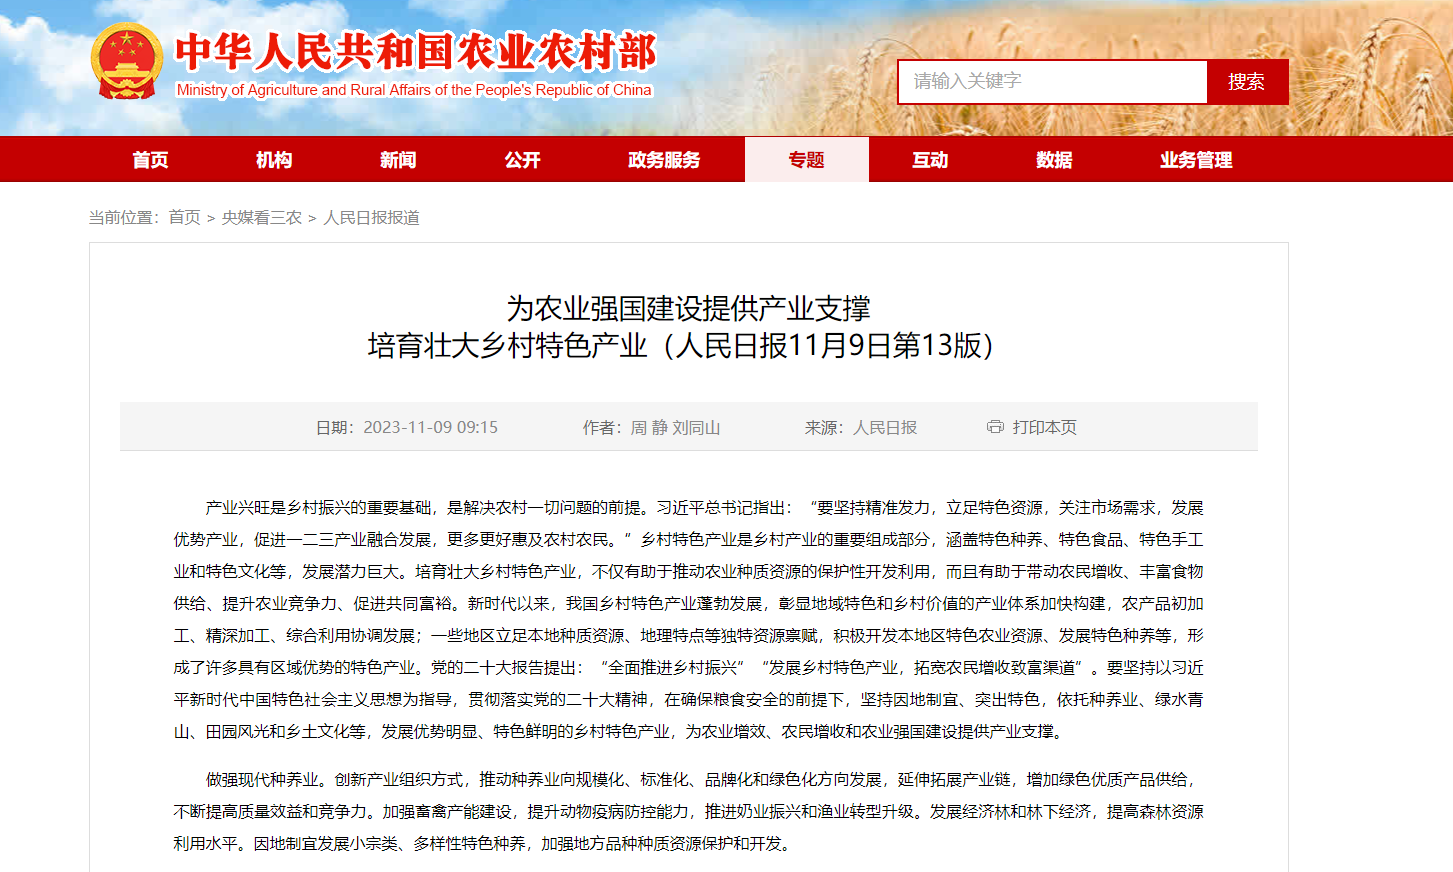Click the 央媒看三农 breadcrumb link
Screen dimensions: 1453x872
tap(261, 218)
